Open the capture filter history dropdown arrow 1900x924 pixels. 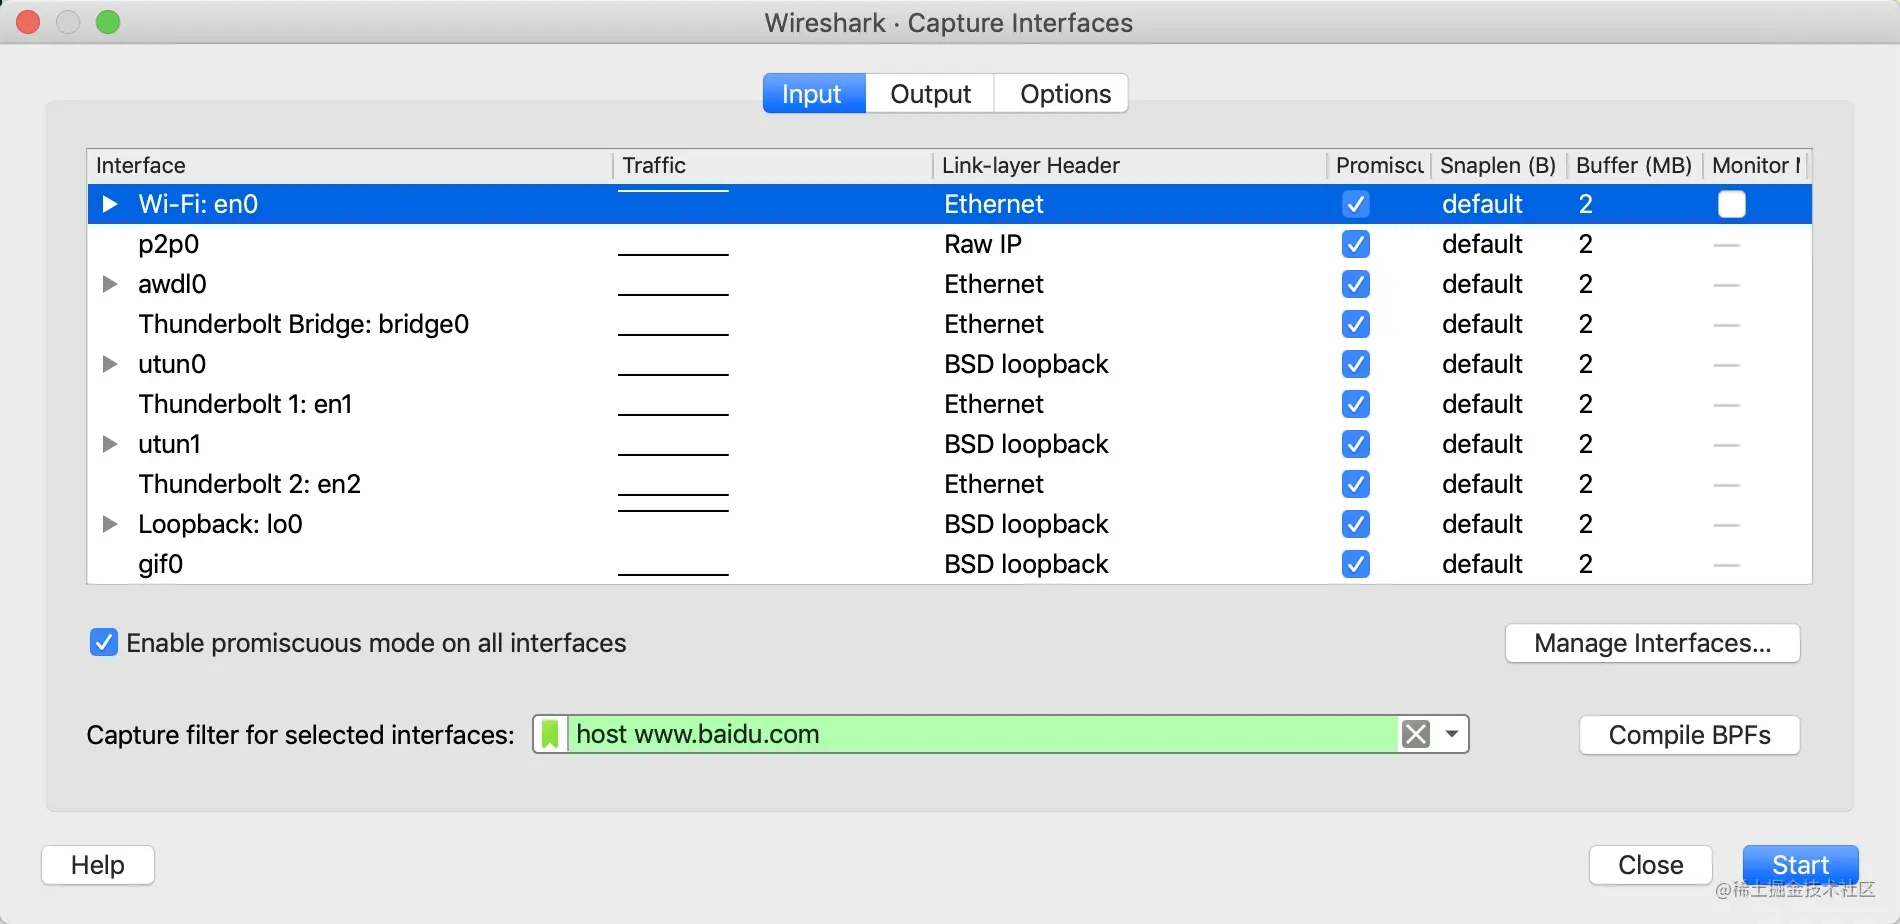[x=1452, y=735]
